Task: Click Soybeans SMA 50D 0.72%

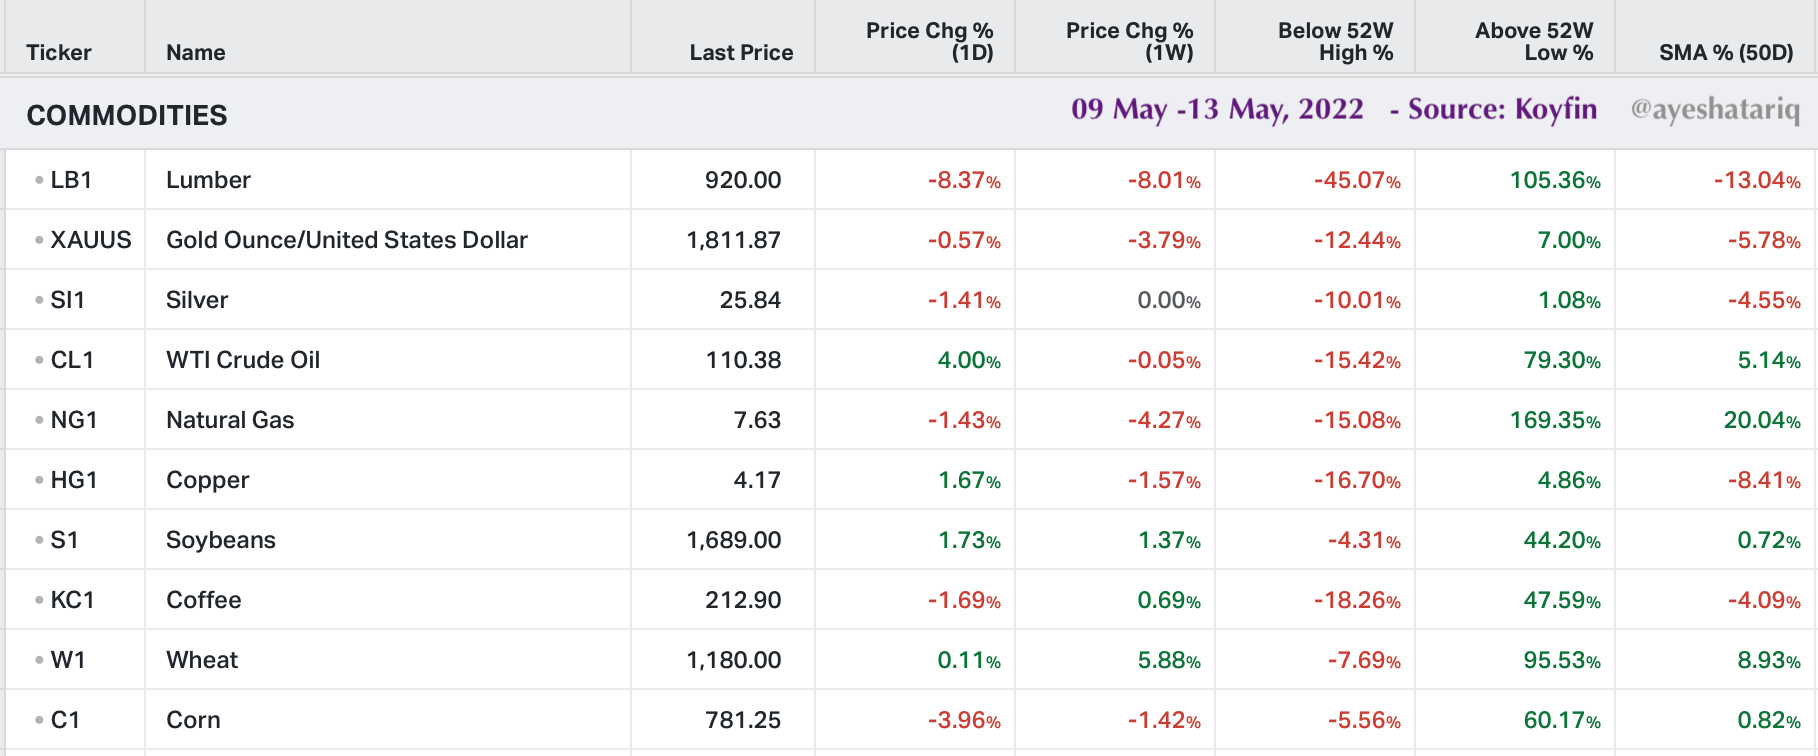Action: [x=1769, y=540]
